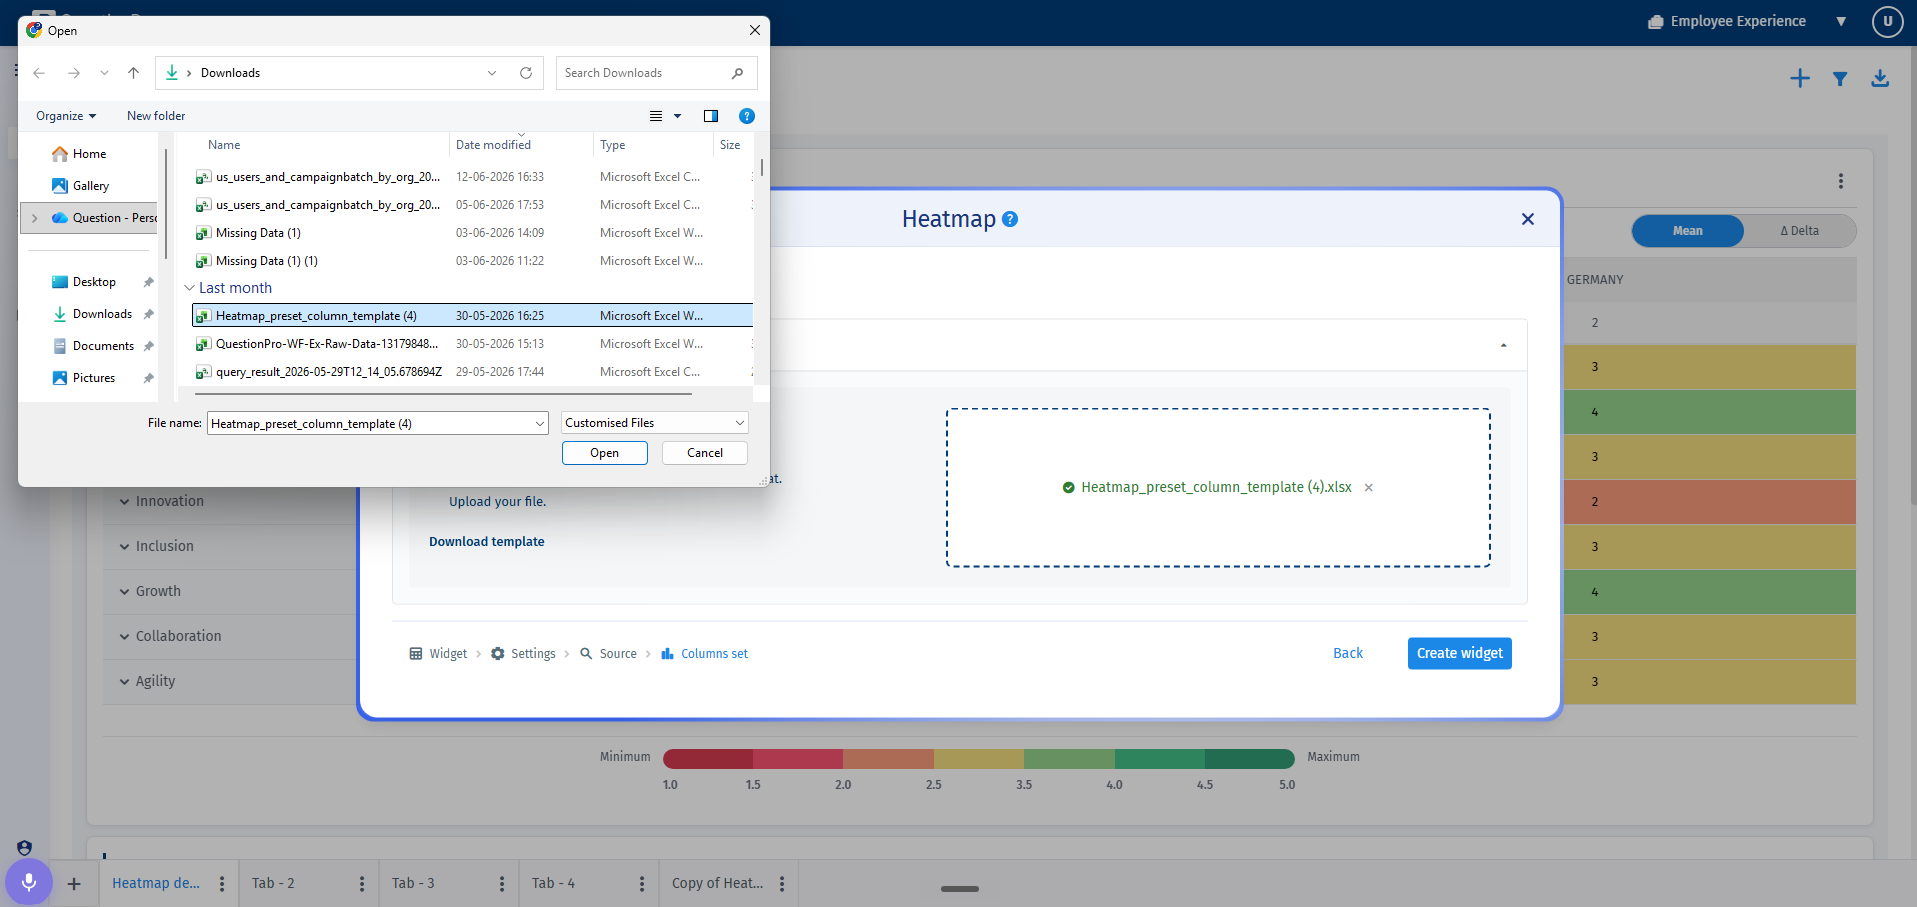Screen dimensions: 1917x907
Task: Click the Open button
Action: 605,453
